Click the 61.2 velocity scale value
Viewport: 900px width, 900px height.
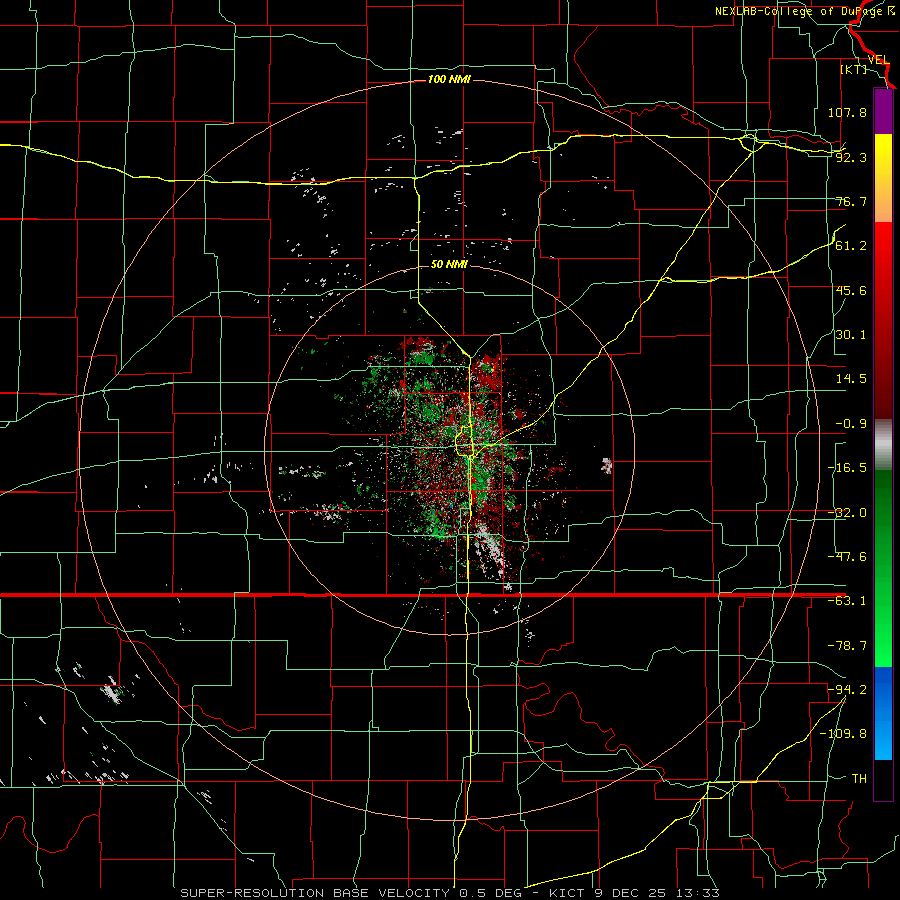(x=851, y=246)
